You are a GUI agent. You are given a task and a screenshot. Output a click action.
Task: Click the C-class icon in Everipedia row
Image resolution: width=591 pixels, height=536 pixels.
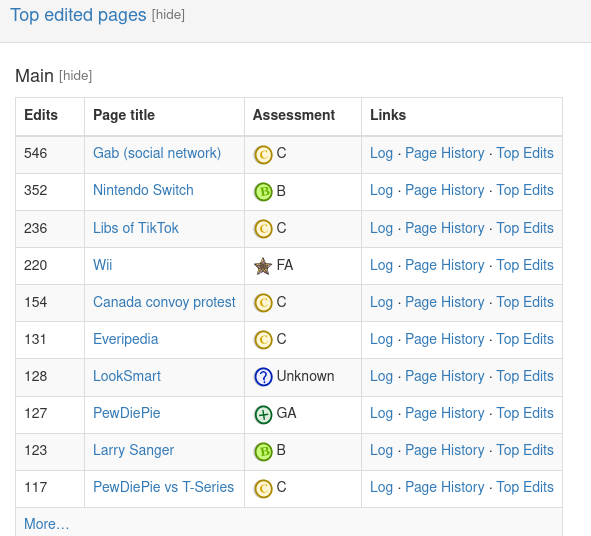[x=263, y=340]
